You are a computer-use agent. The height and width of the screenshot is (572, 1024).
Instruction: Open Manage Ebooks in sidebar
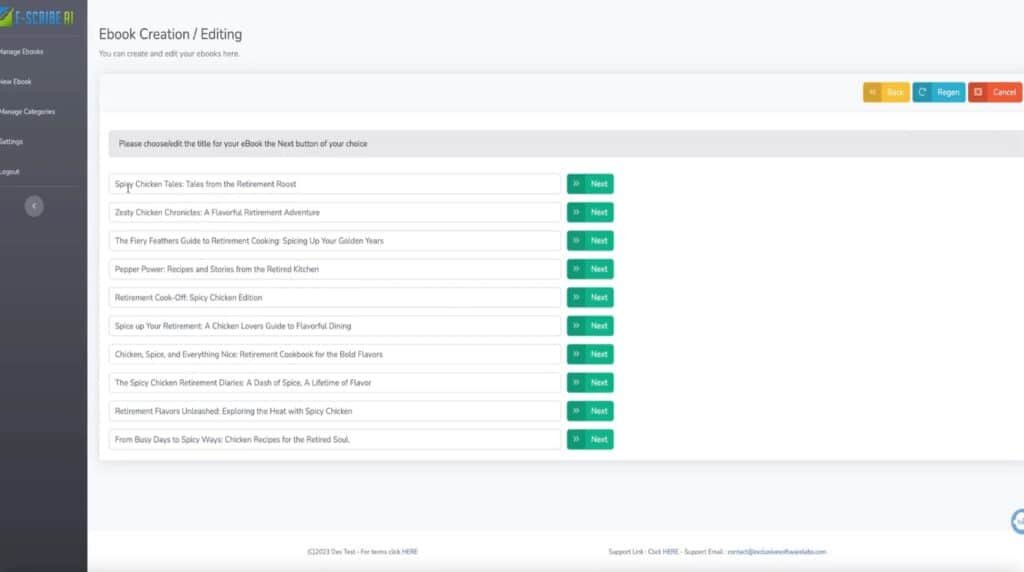[22, 52]
